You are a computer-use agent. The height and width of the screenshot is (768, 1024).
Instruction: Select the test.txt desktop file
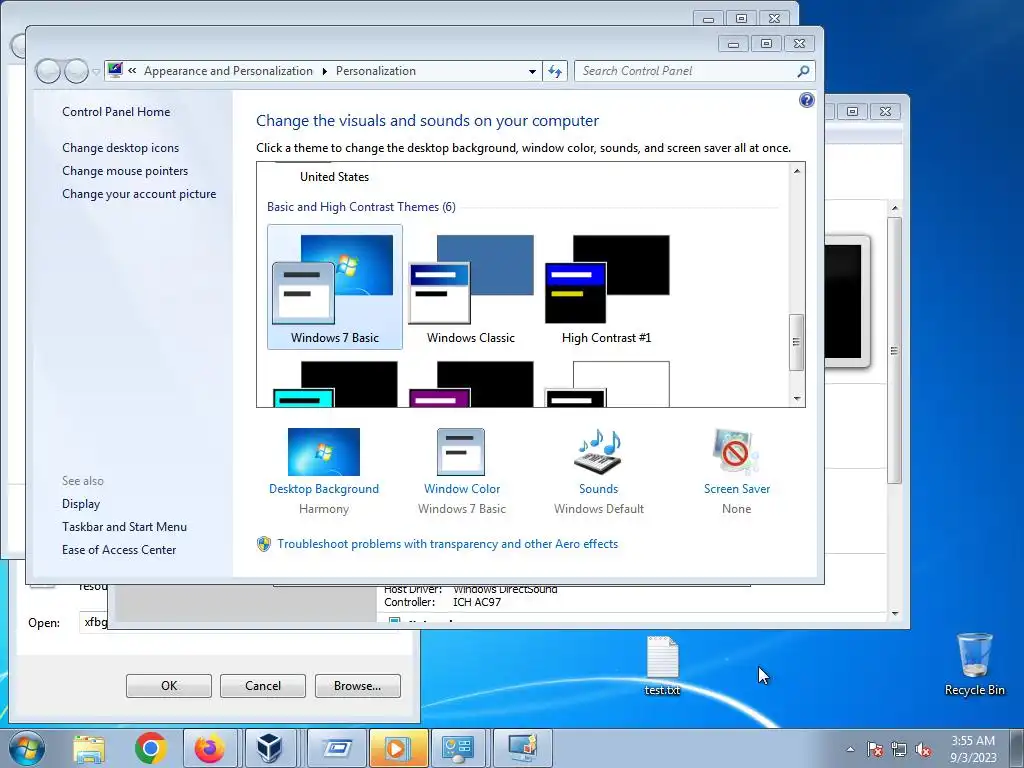(662, 666)
